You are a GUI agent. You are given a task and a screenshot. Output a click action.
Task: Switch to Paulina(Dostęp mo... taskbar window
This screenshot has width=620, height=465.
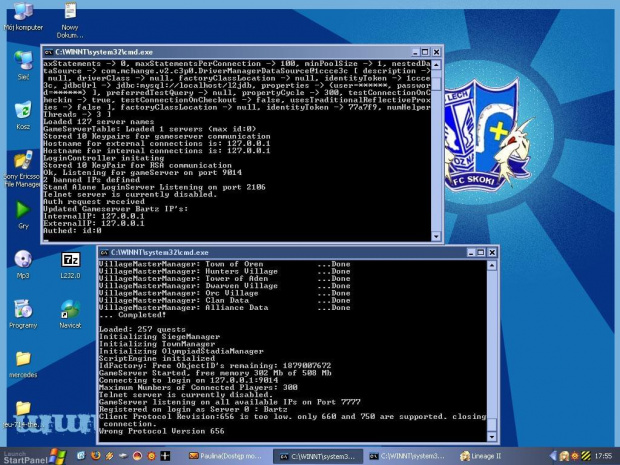click(226, 456)
